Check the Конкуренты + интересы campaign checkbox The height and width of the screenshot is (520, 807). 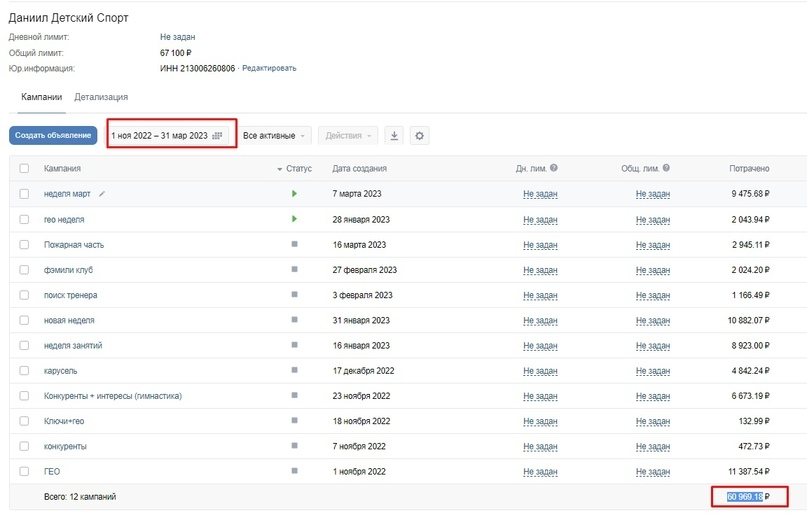pos(24,396)
